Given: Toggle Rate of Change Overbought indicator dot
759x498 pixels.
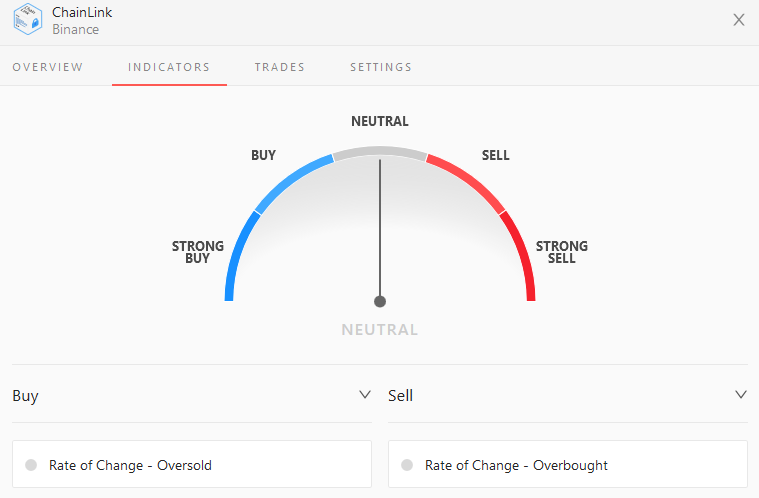Looking at the screenshot, I should click(407, 465).
